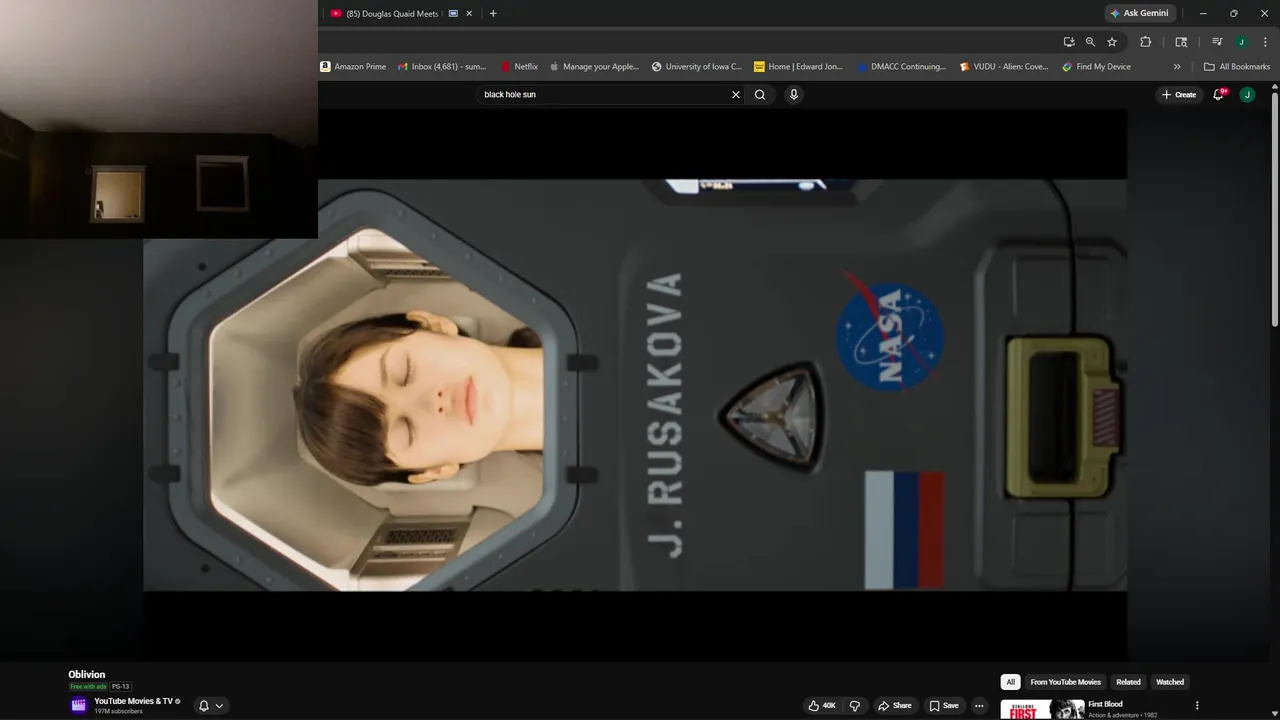Screen dimensions: 1280x720
Task: Open options for the First Blood recommendation
Action: click(1197, 706)
